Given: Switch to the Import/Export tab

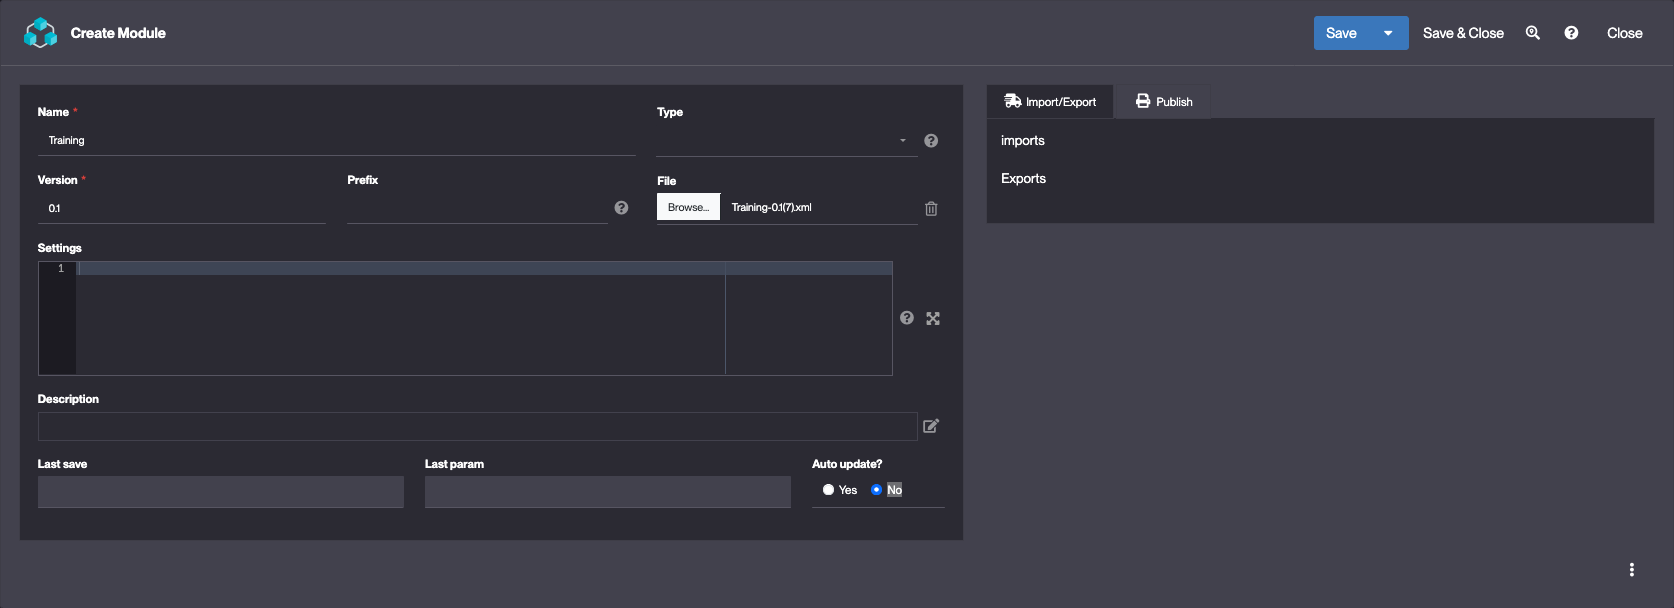Looking at the screenshot, I should coord(1050,102).
